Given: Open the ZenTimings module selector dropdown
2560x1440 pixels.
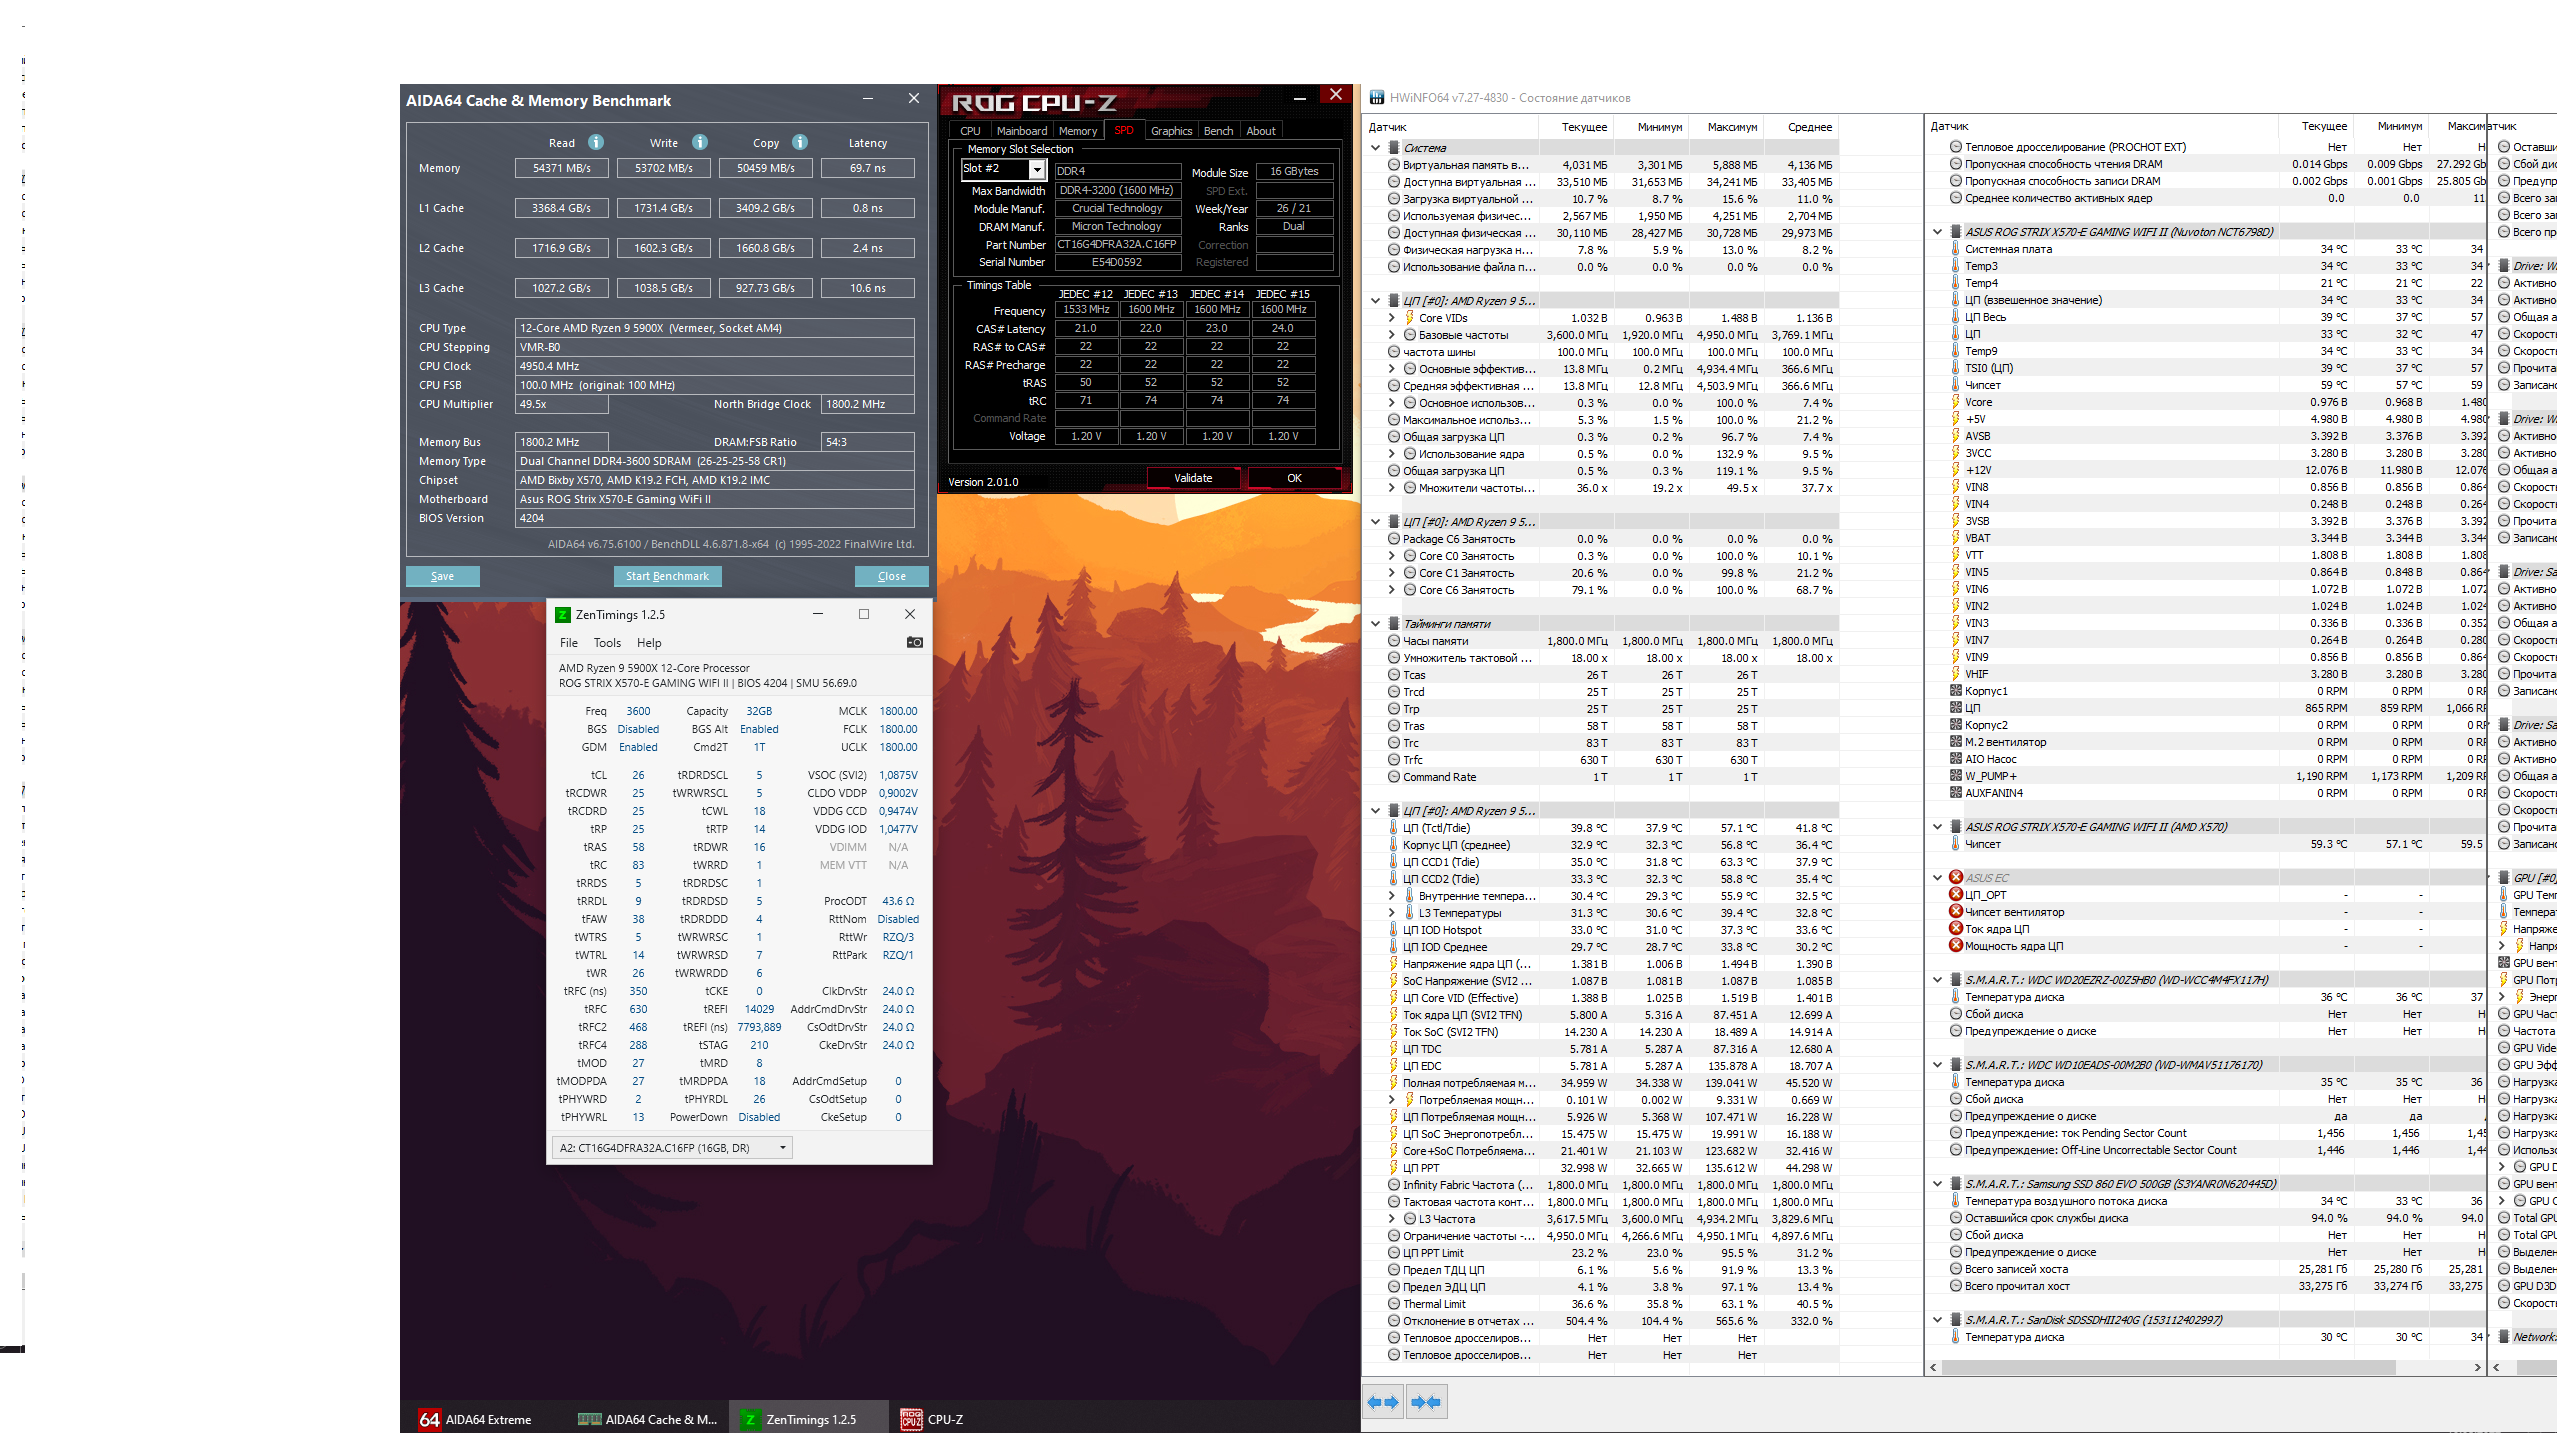Looking at the screenshot, I should (x=782, y=1148).
